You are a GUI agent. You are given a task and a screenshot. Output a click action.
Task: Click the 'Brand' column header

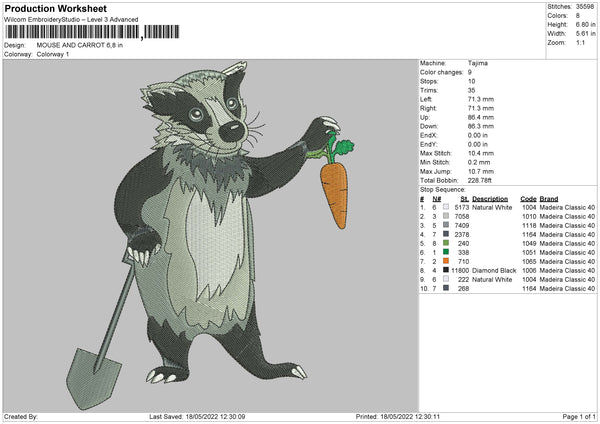tap(549, 199)
